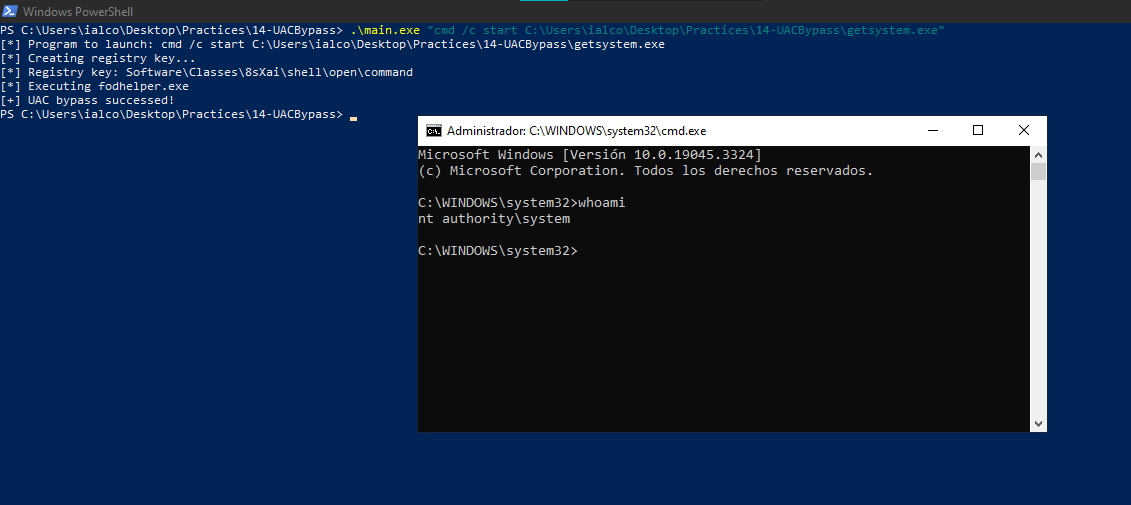
Task: Click the 'Microsoft Corporation. Todos los derechos reservados' line
Action: tap(646, 171)
